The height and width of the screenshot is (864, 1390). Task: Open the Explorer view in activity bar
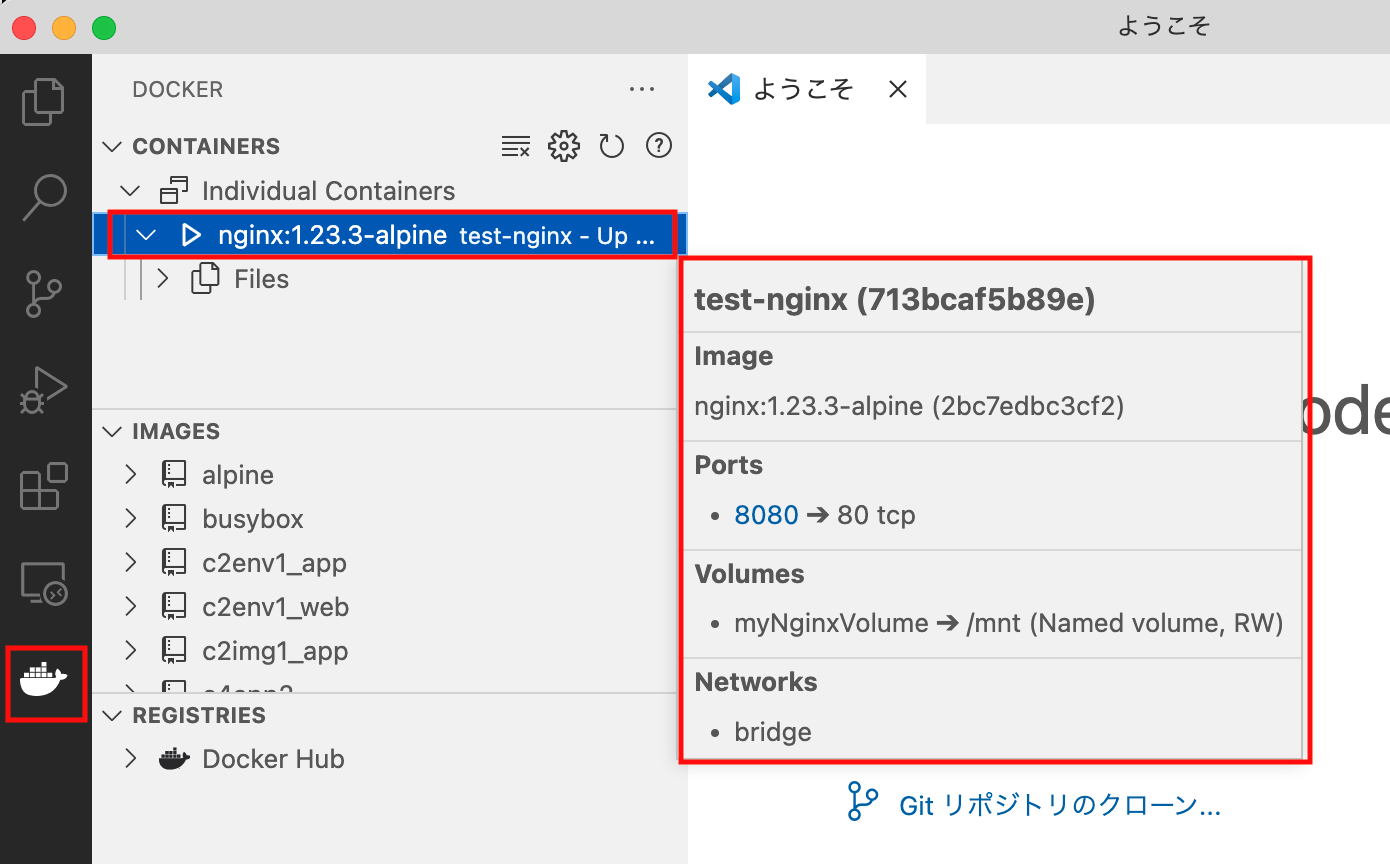(x=44, y=101)
